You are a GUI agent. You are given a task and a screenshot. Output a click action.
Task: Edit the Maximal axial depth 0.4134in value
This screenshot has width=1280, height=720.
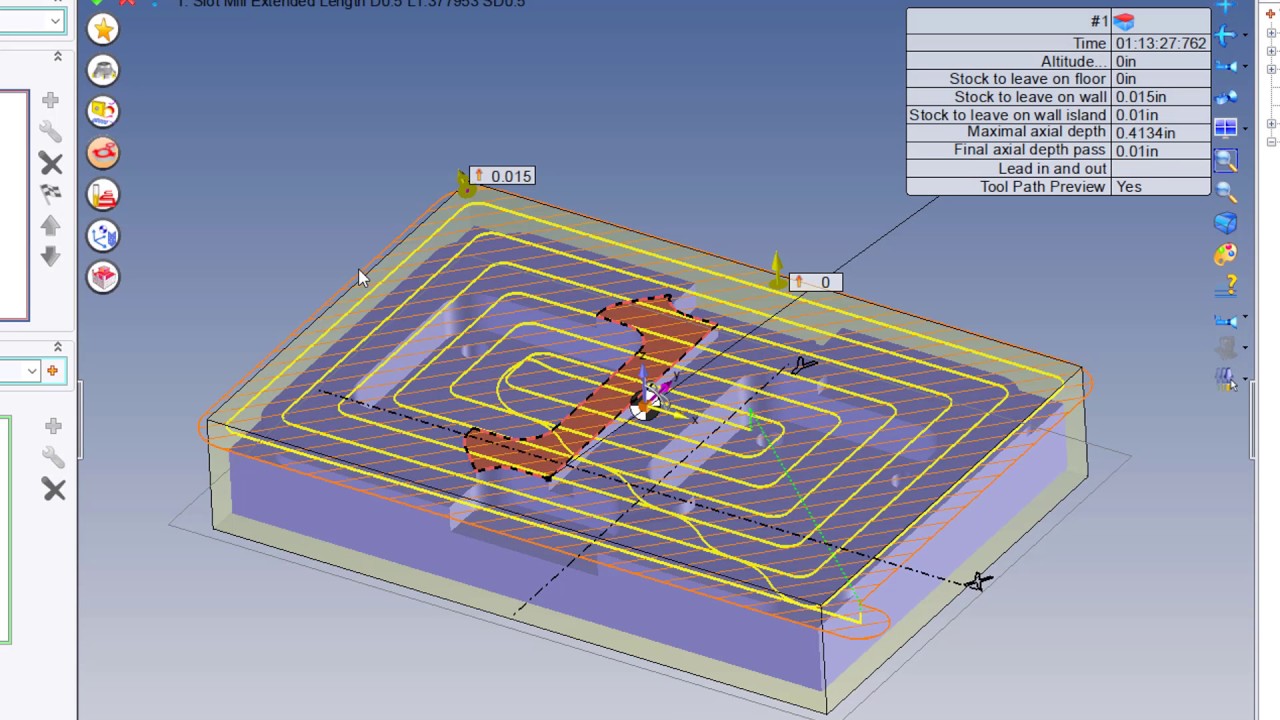[1160, 133]
